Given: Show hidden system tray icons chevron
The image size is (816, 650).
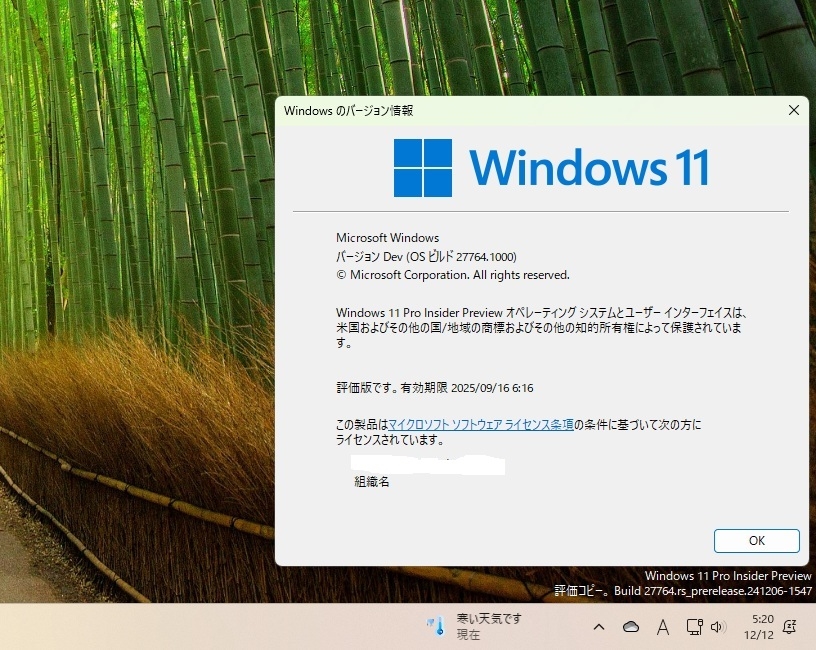Looking at the screenshot, I should coord(599,627).
